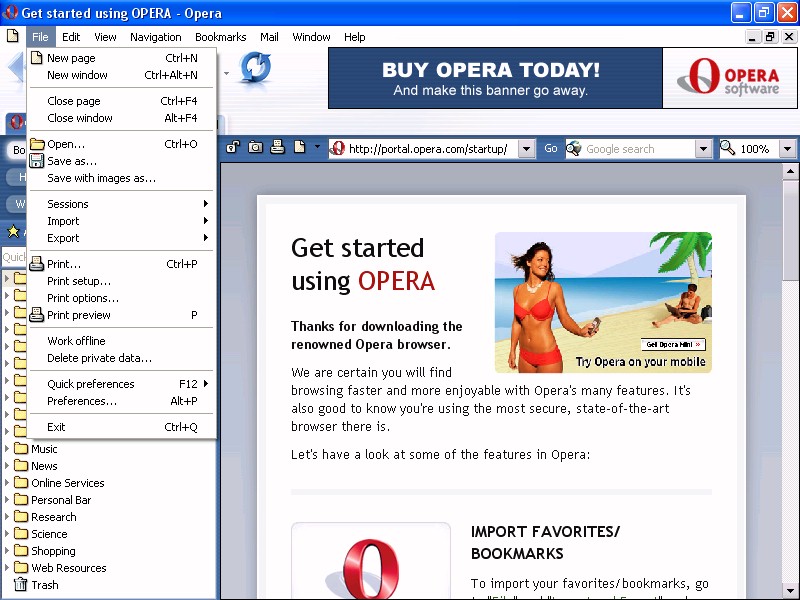Screen dimensions: 800x600
Task: Expand the Research folder arrow
Action: point(7,516)
